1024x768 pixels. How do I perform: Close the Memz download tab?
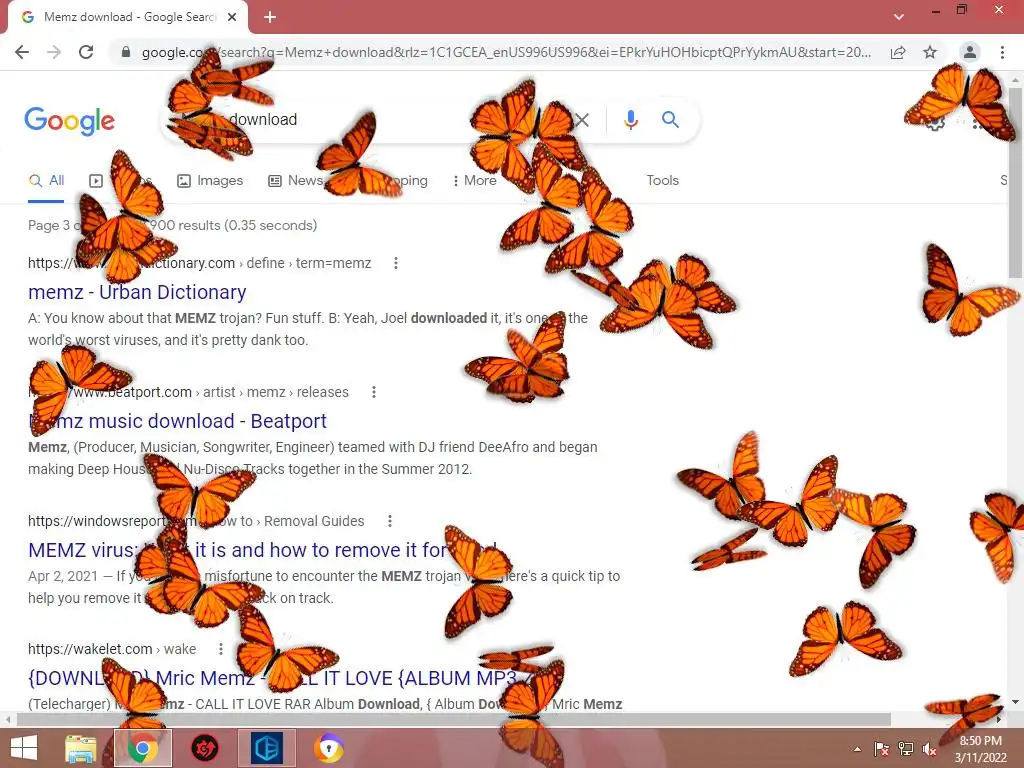[232, 17]
